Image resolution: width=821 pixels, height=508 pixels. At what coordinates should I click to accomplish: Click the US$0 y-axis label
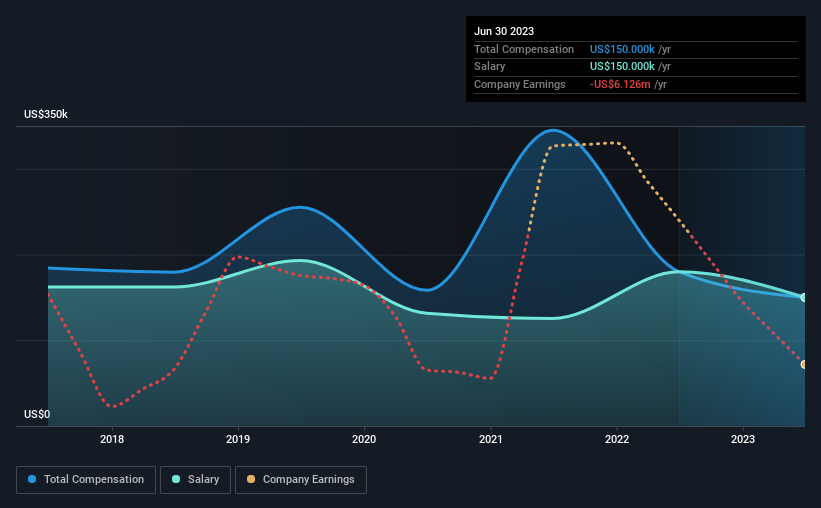tap(37, 414)
